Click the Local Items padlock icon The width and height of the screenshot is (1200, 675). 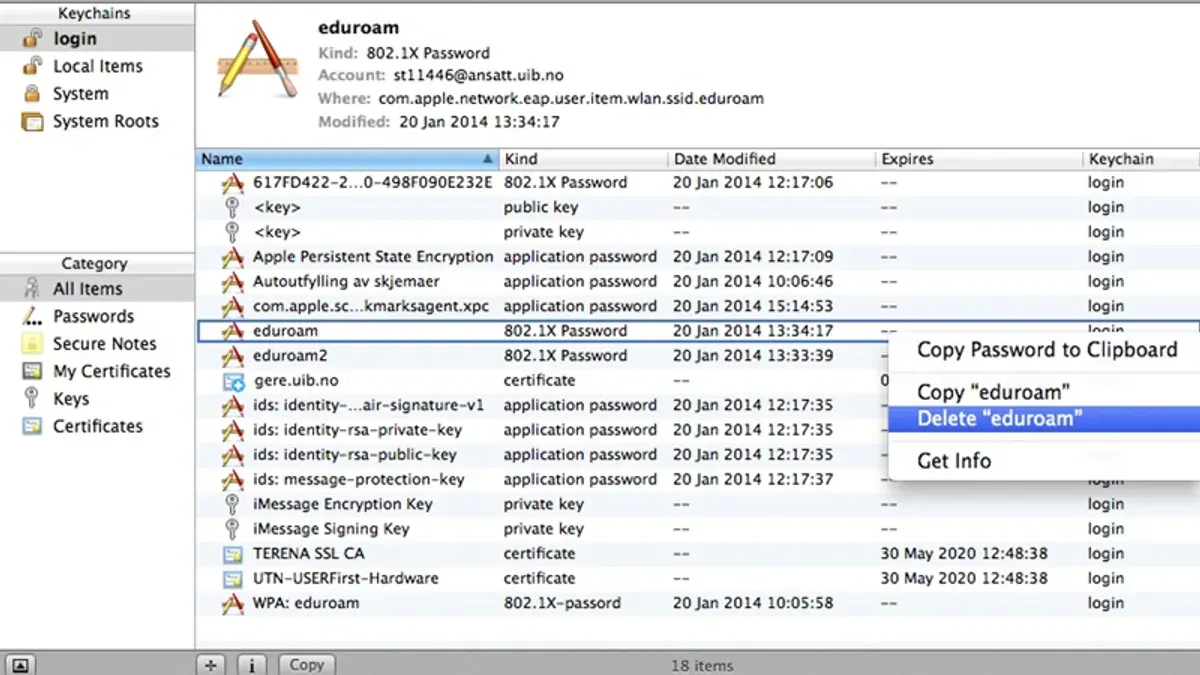[32, 66]
